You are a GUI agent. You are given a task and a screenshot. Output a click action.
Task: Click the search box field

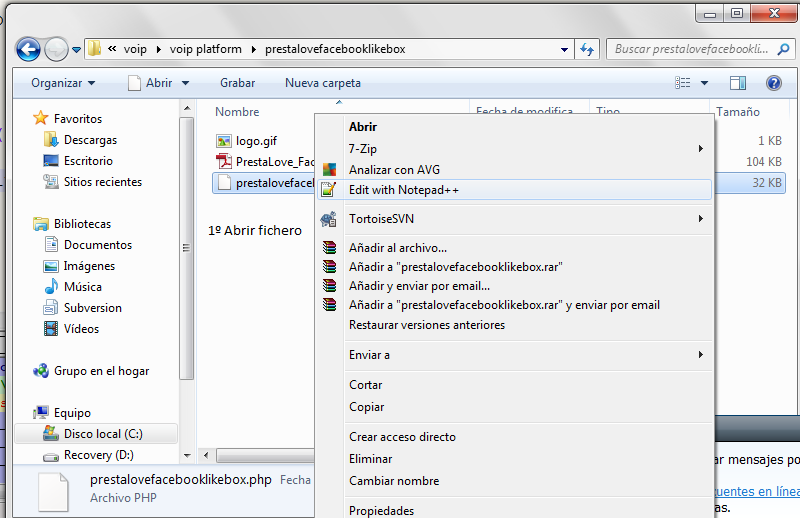[x=690, y=49]
